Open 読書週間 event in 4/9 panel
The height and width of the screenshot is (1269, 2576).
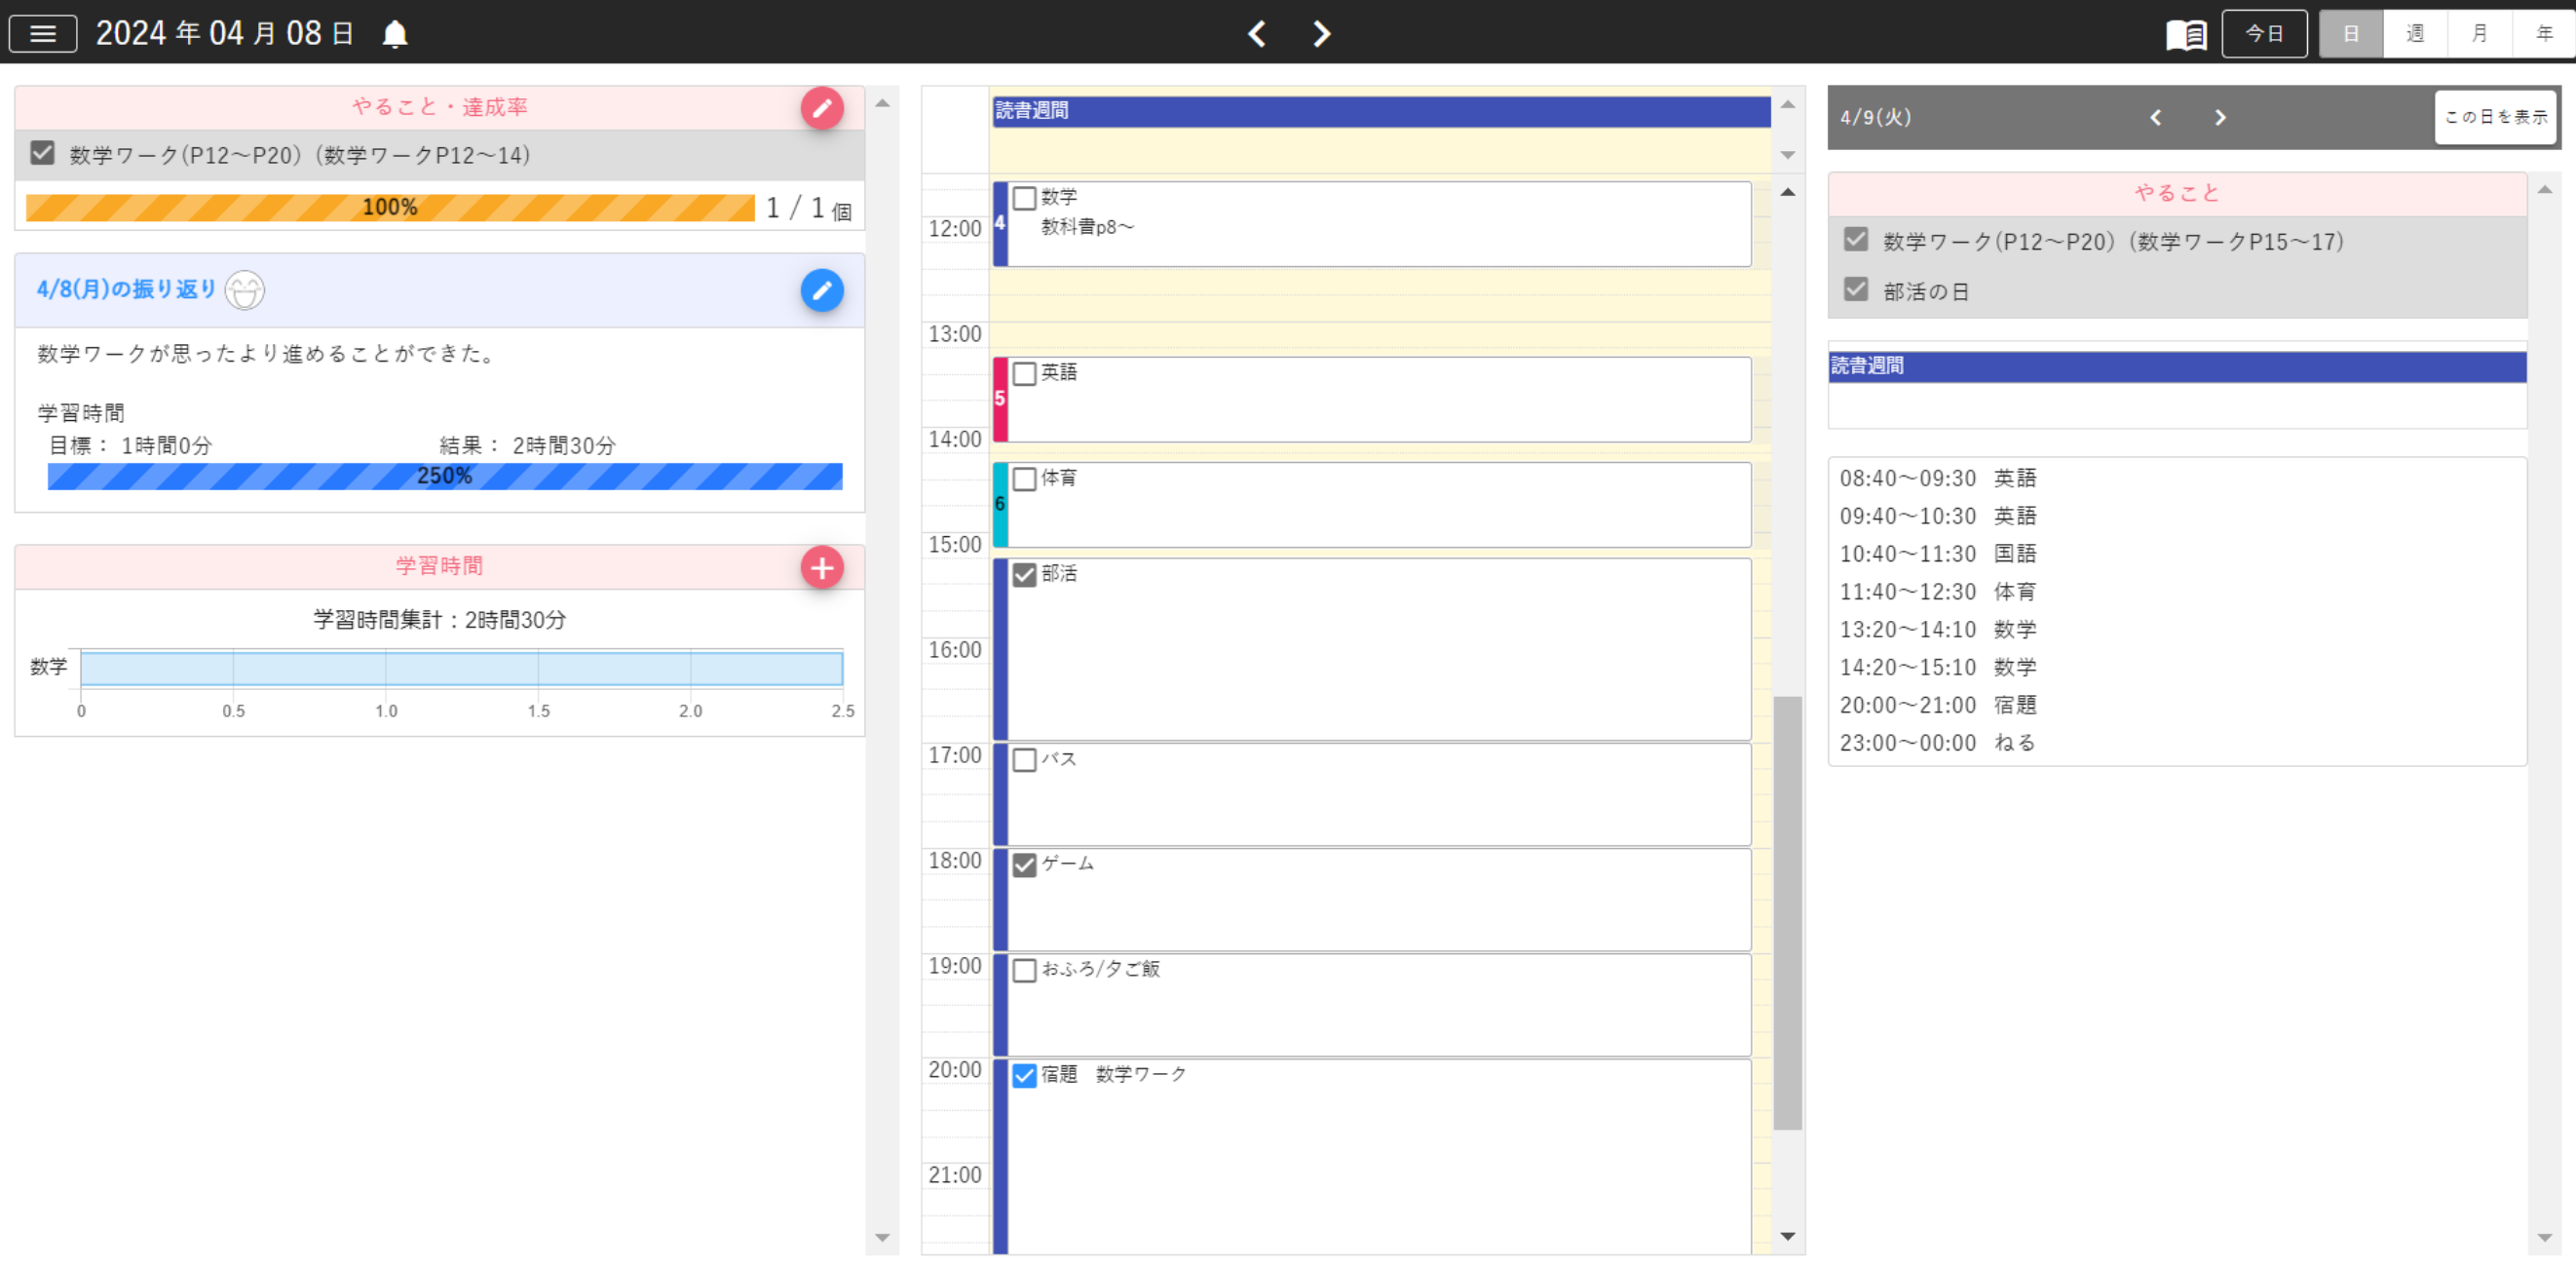(2178, 367)
